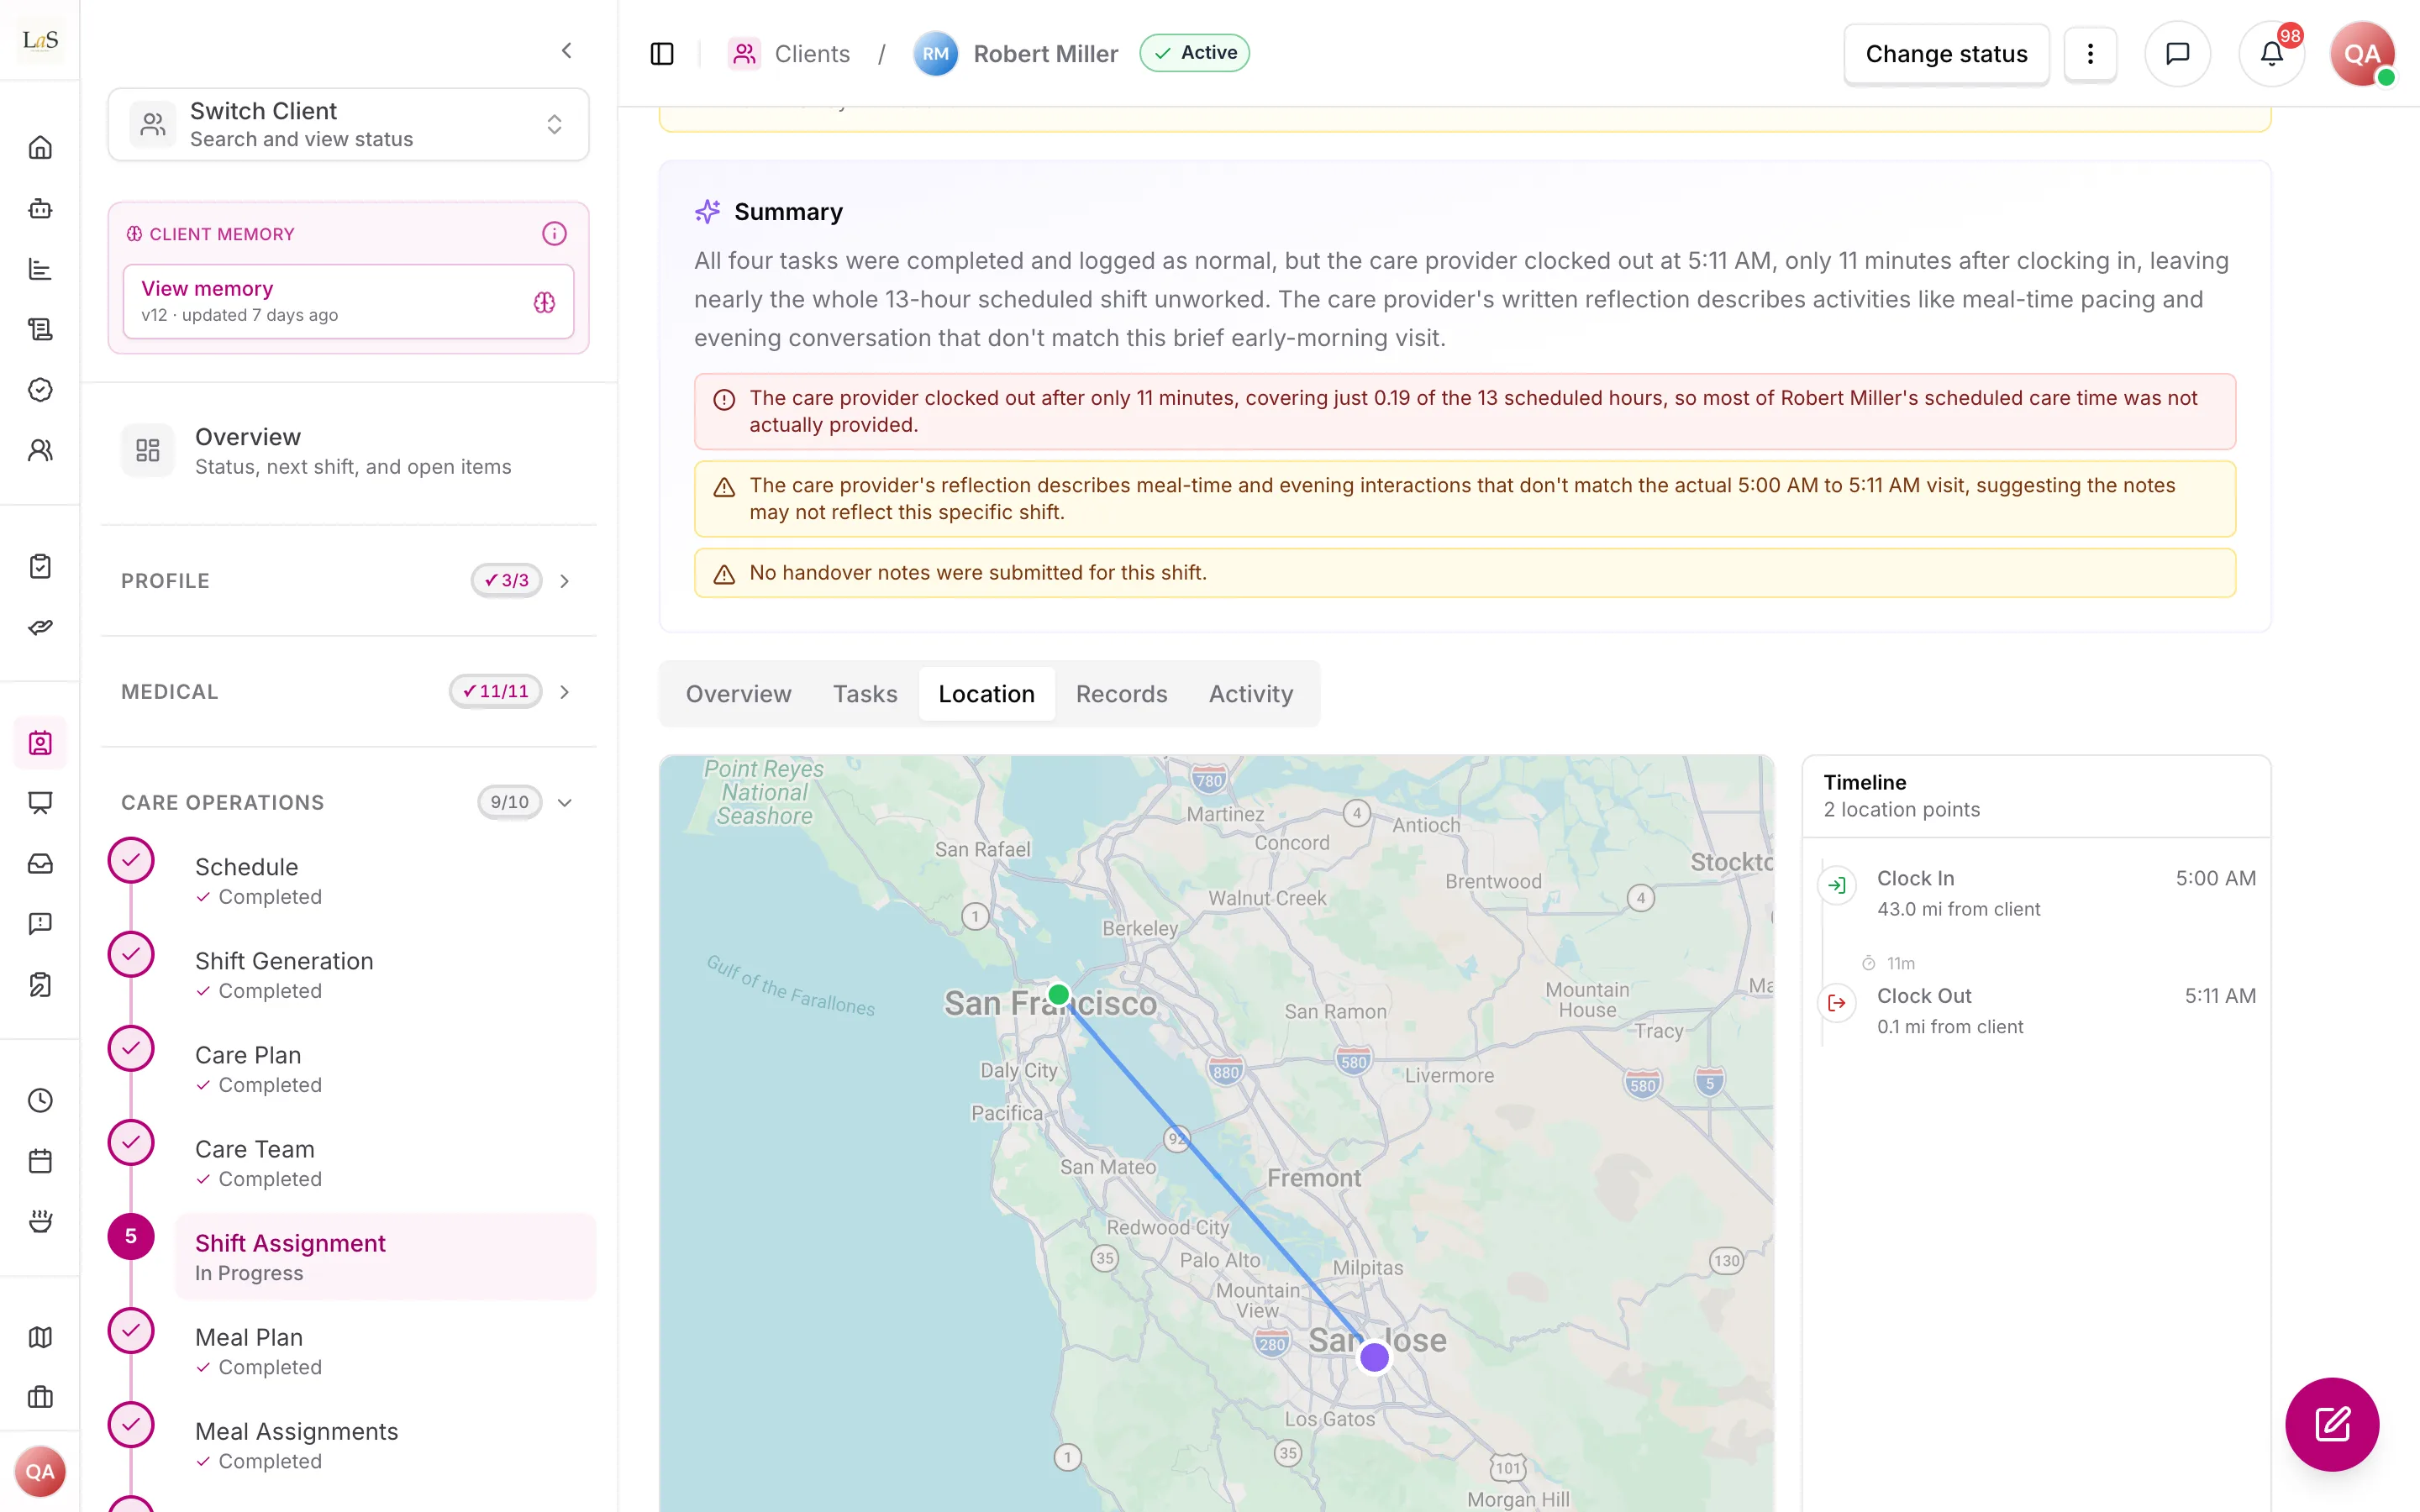Open the Shift Generation step
This screenshot has width=2420, height=1512.
click(x=385, y=974)
